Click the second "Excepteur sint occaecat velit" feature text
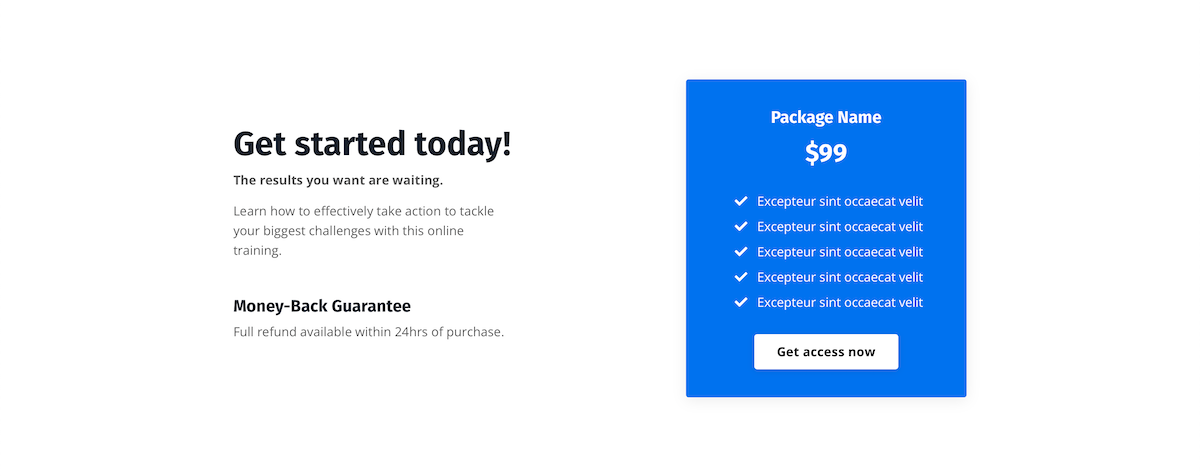This screenshot has width=1200, height=476. click(840, 226)
